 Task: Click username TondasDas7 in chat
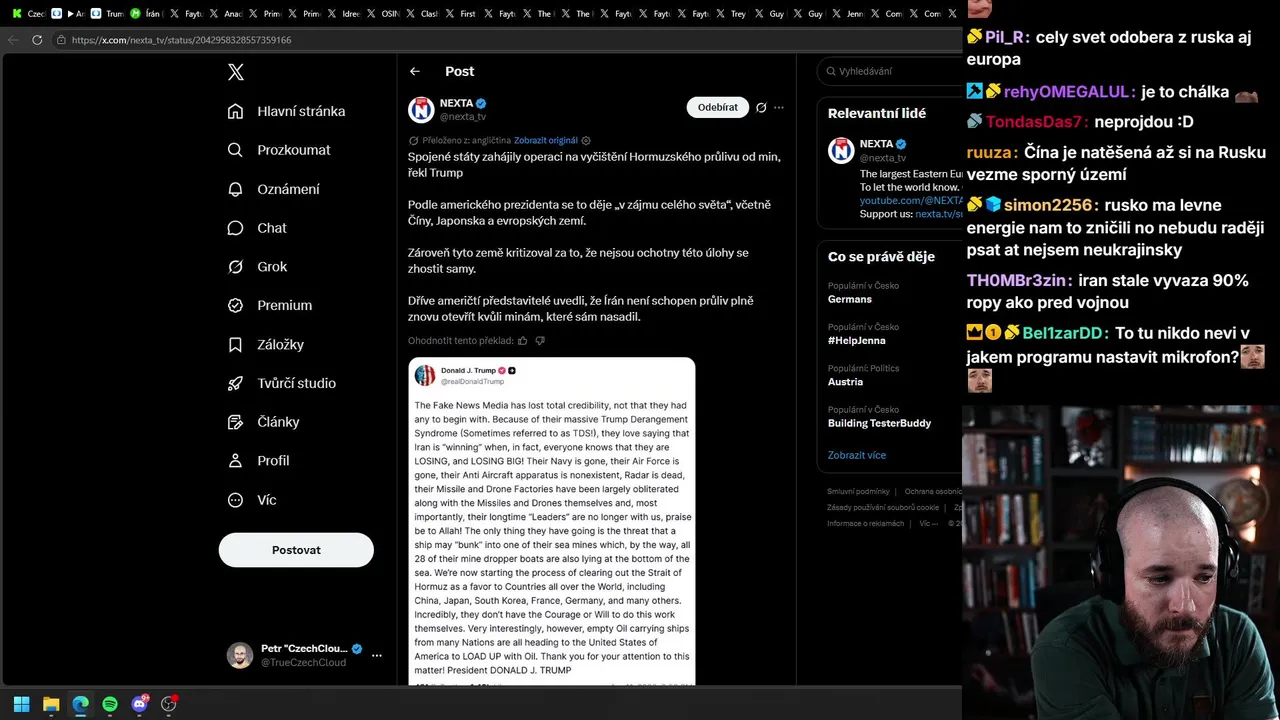(x=1035, y=122)
